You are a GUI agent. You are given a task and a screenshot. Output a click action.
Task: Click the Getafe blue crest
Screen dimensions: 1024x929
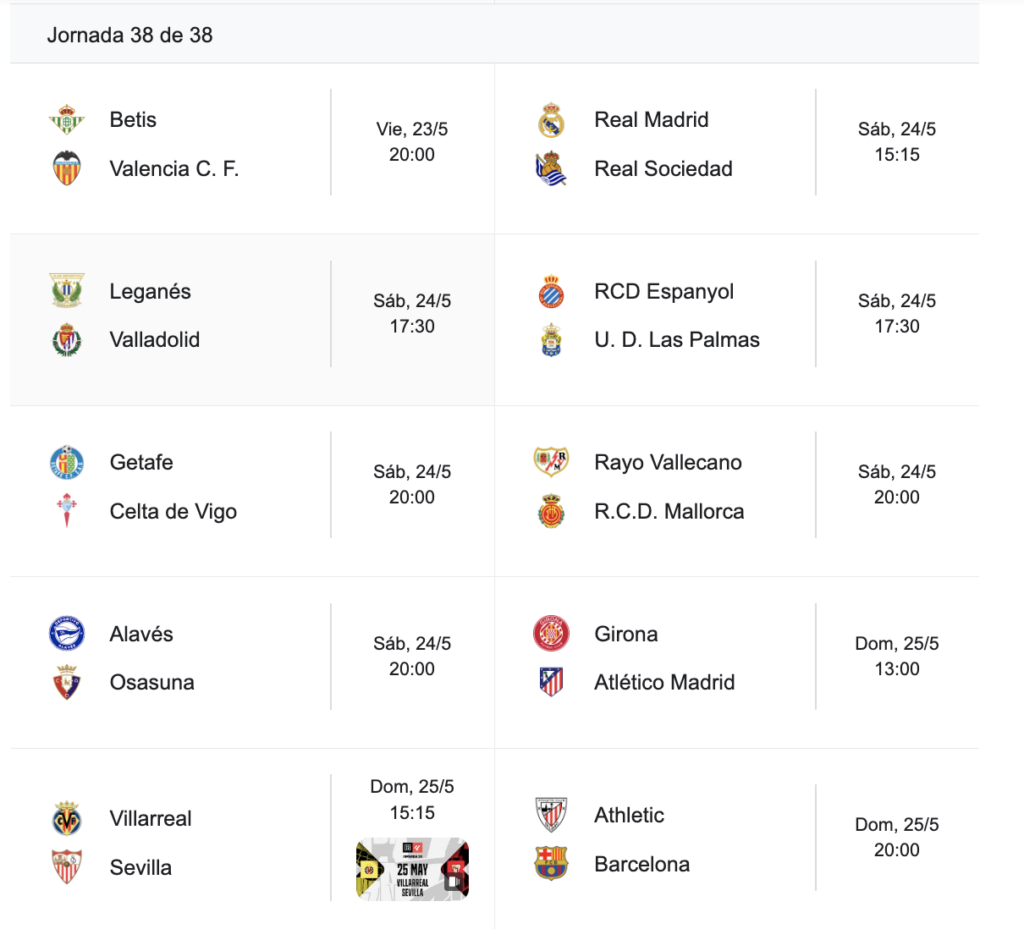(x=67, y=462)
